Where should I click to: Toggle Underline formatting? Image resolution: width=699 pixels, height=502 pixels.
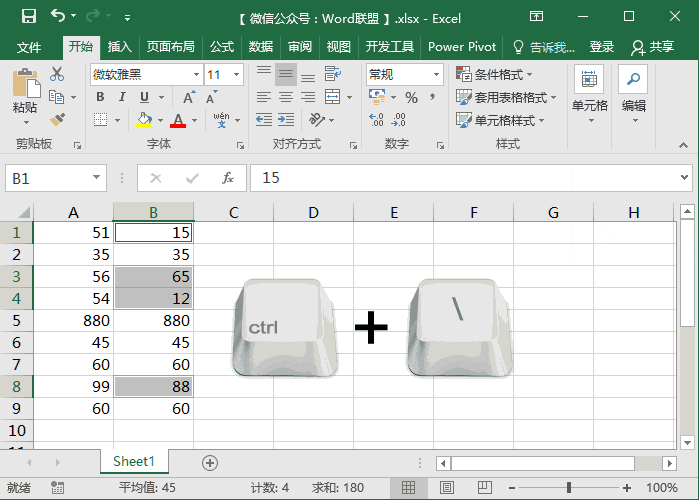[145, 97]
